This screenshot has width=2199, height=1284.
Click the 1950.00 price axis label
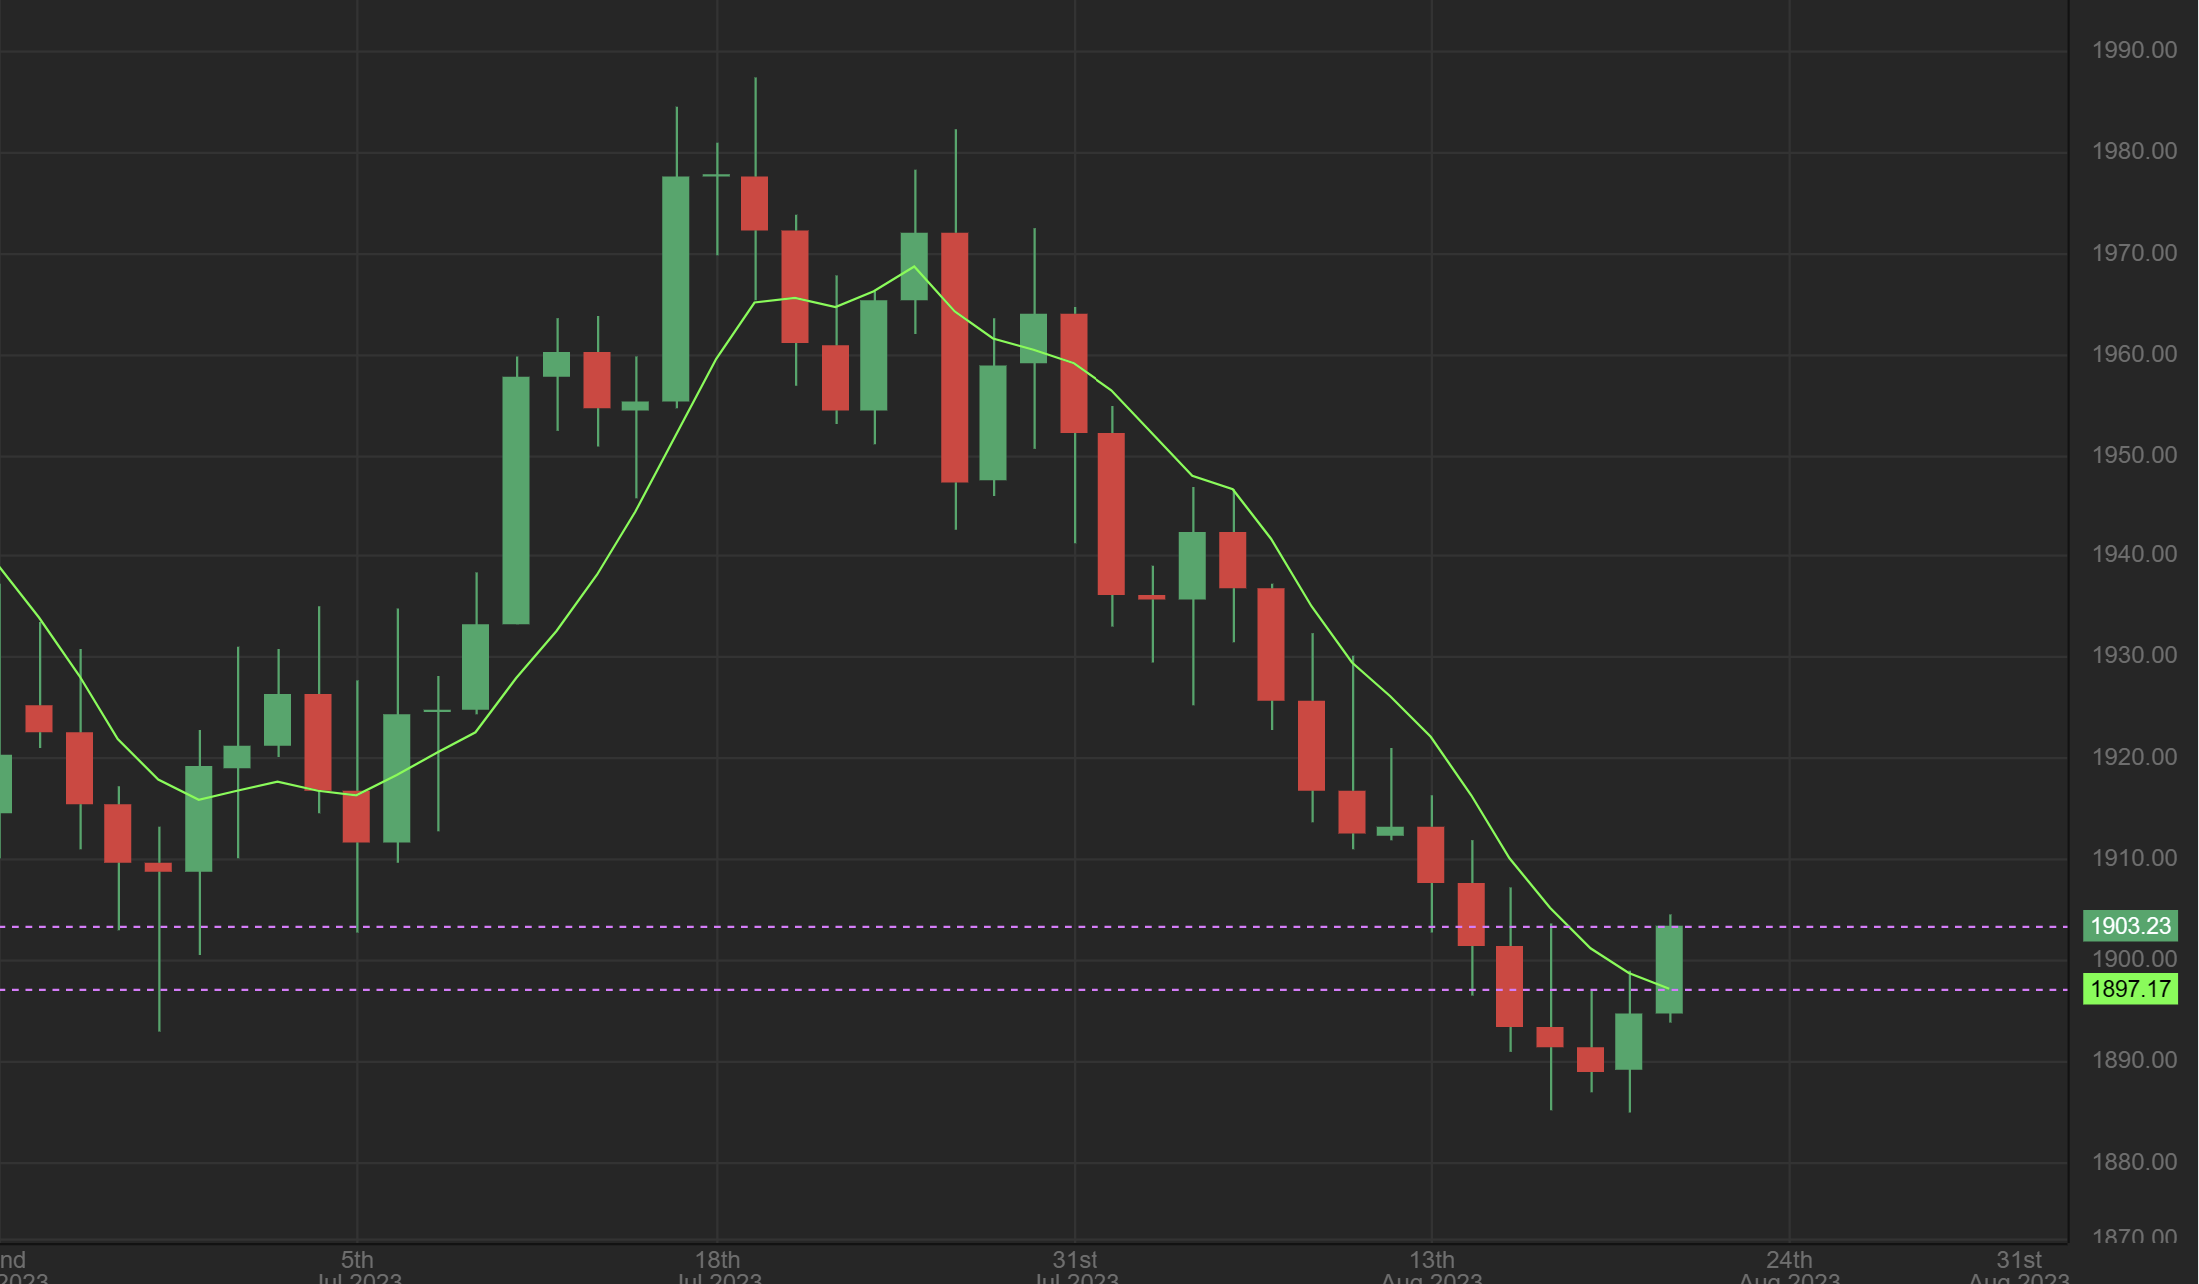coord(2134,455)
